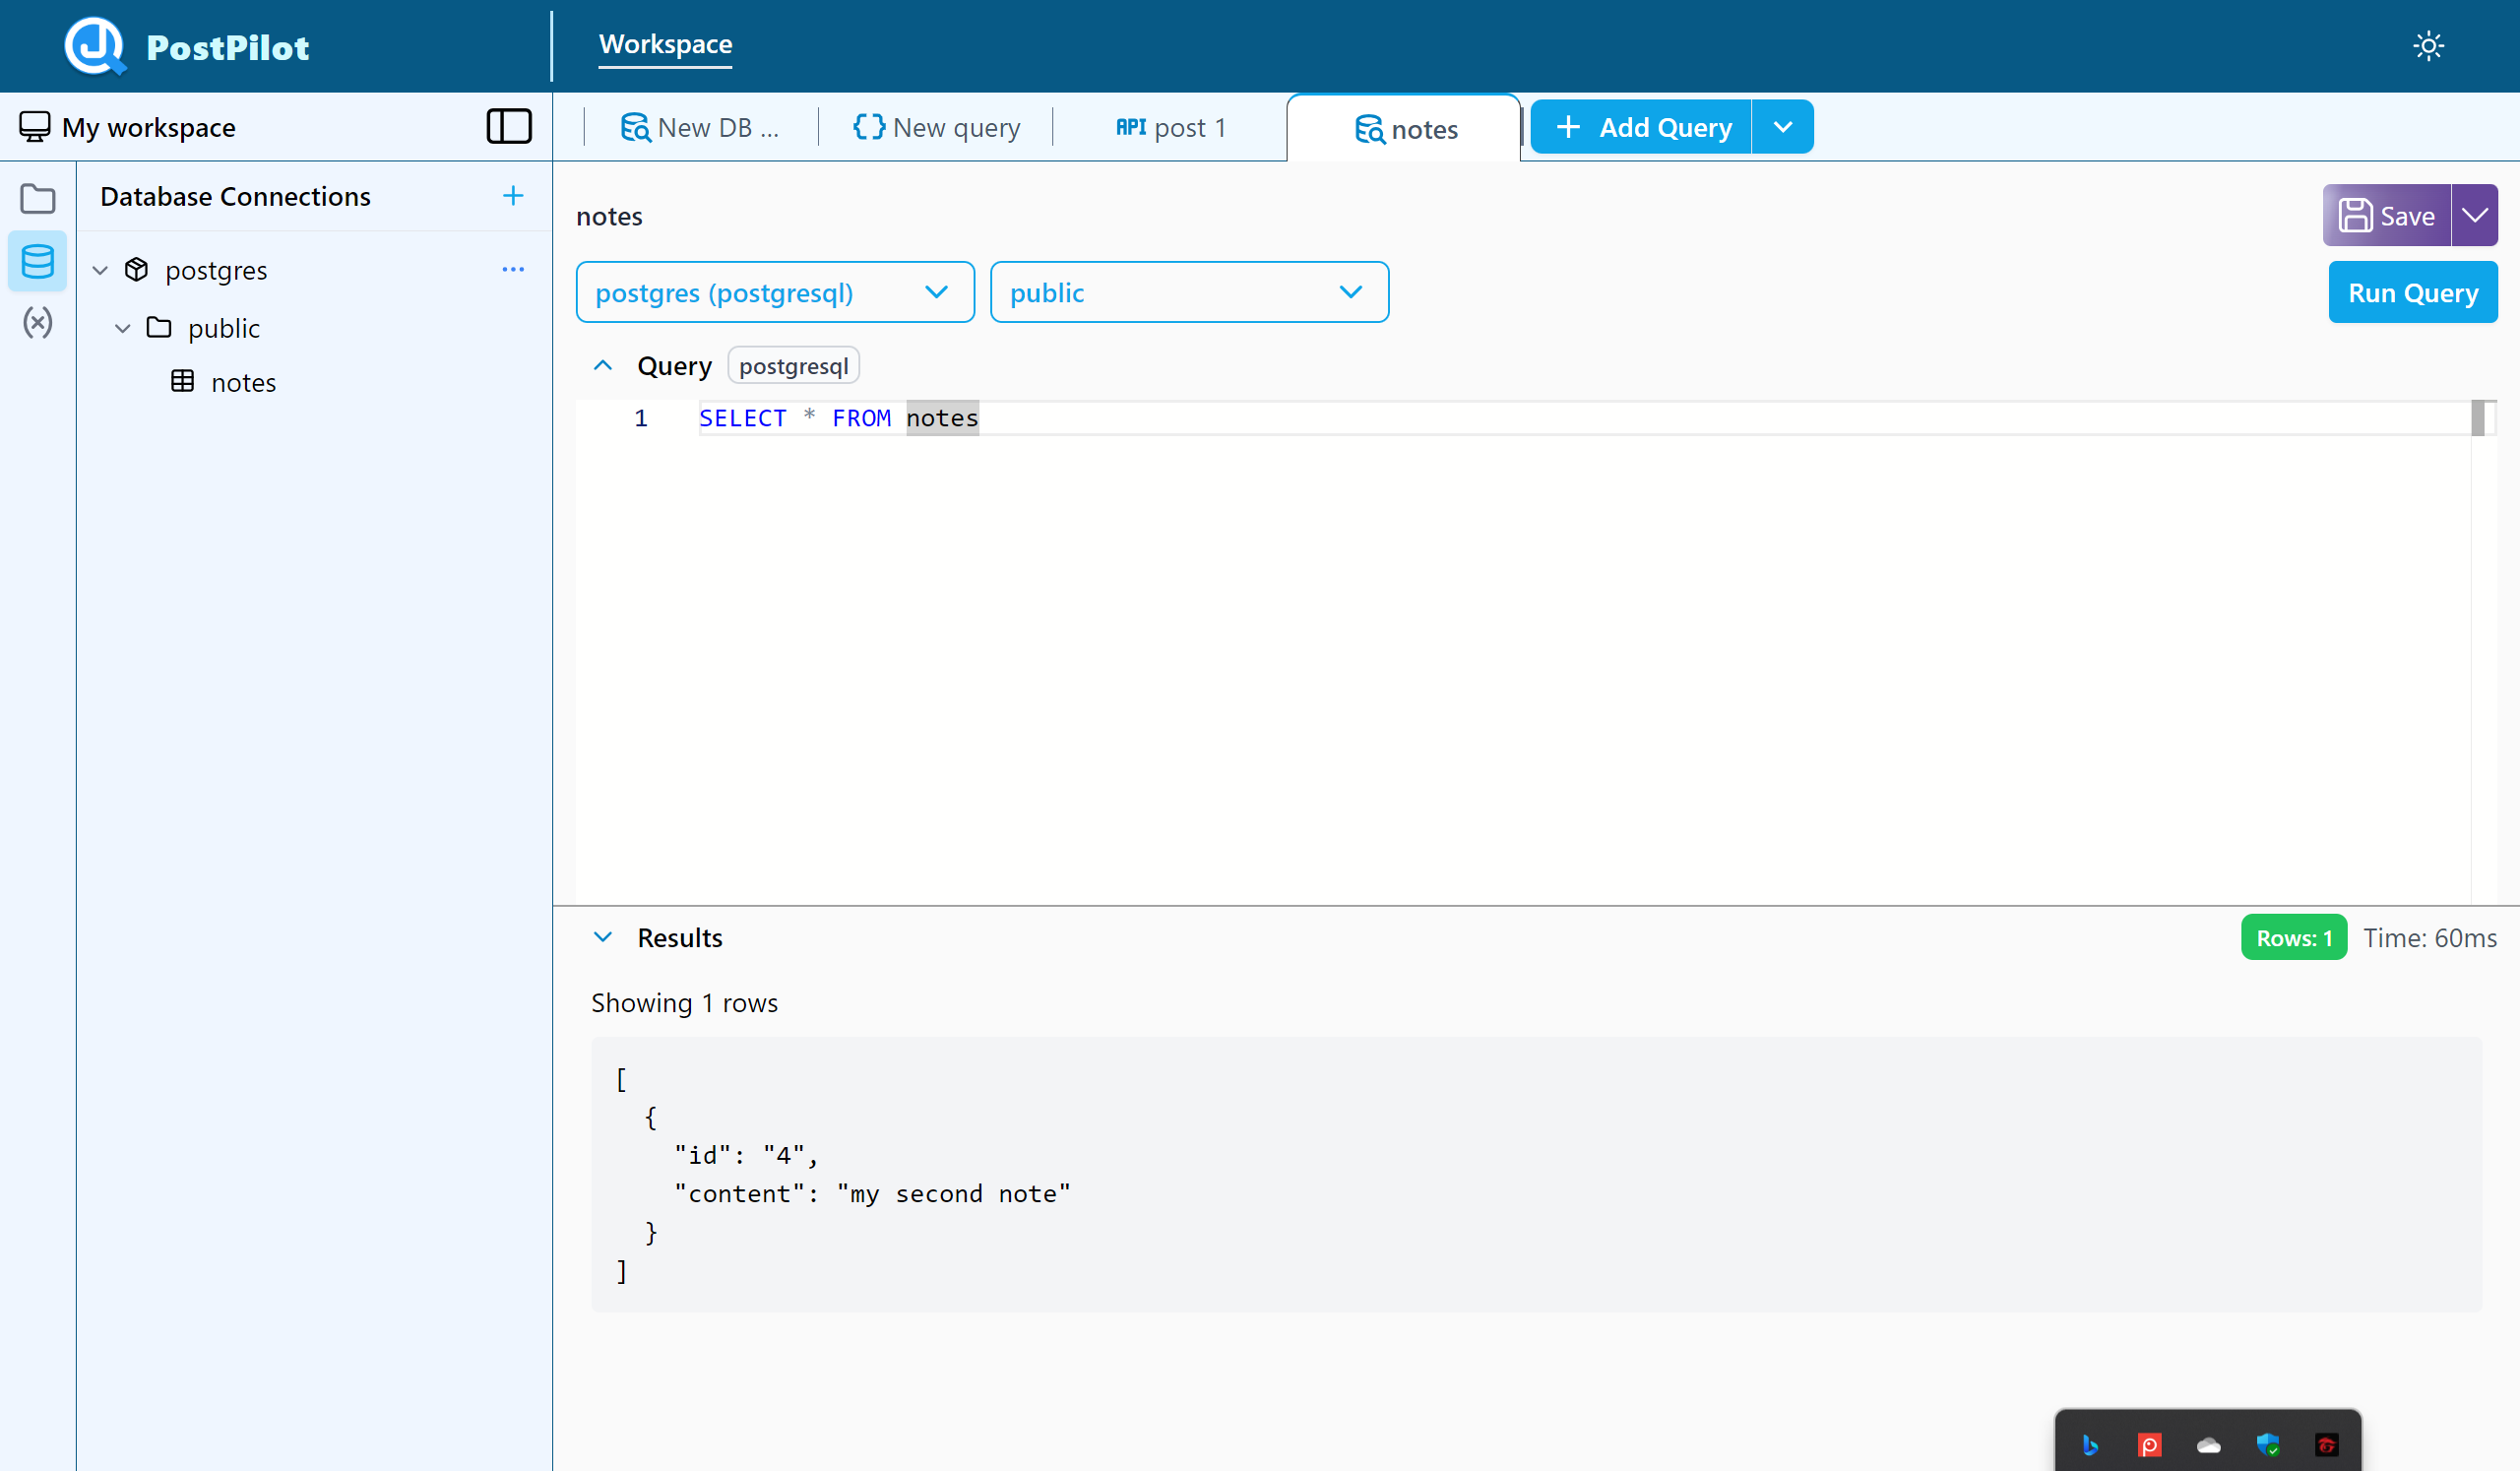Switch to the post 1 API tab
This screenshot has height=1471, width=2520.
(1170, 128)
